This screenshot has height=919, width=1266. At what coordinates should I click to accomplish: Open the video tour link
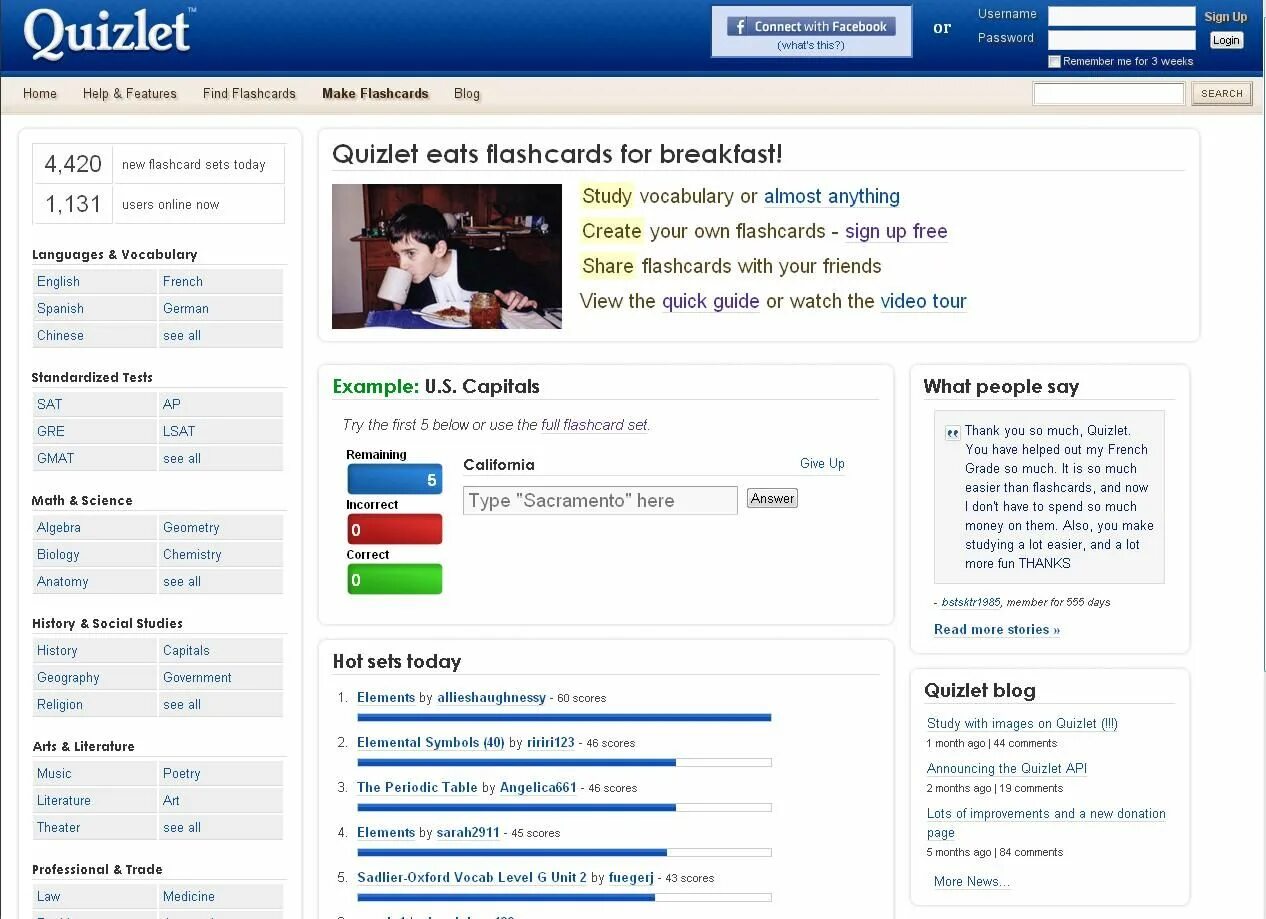924,302
